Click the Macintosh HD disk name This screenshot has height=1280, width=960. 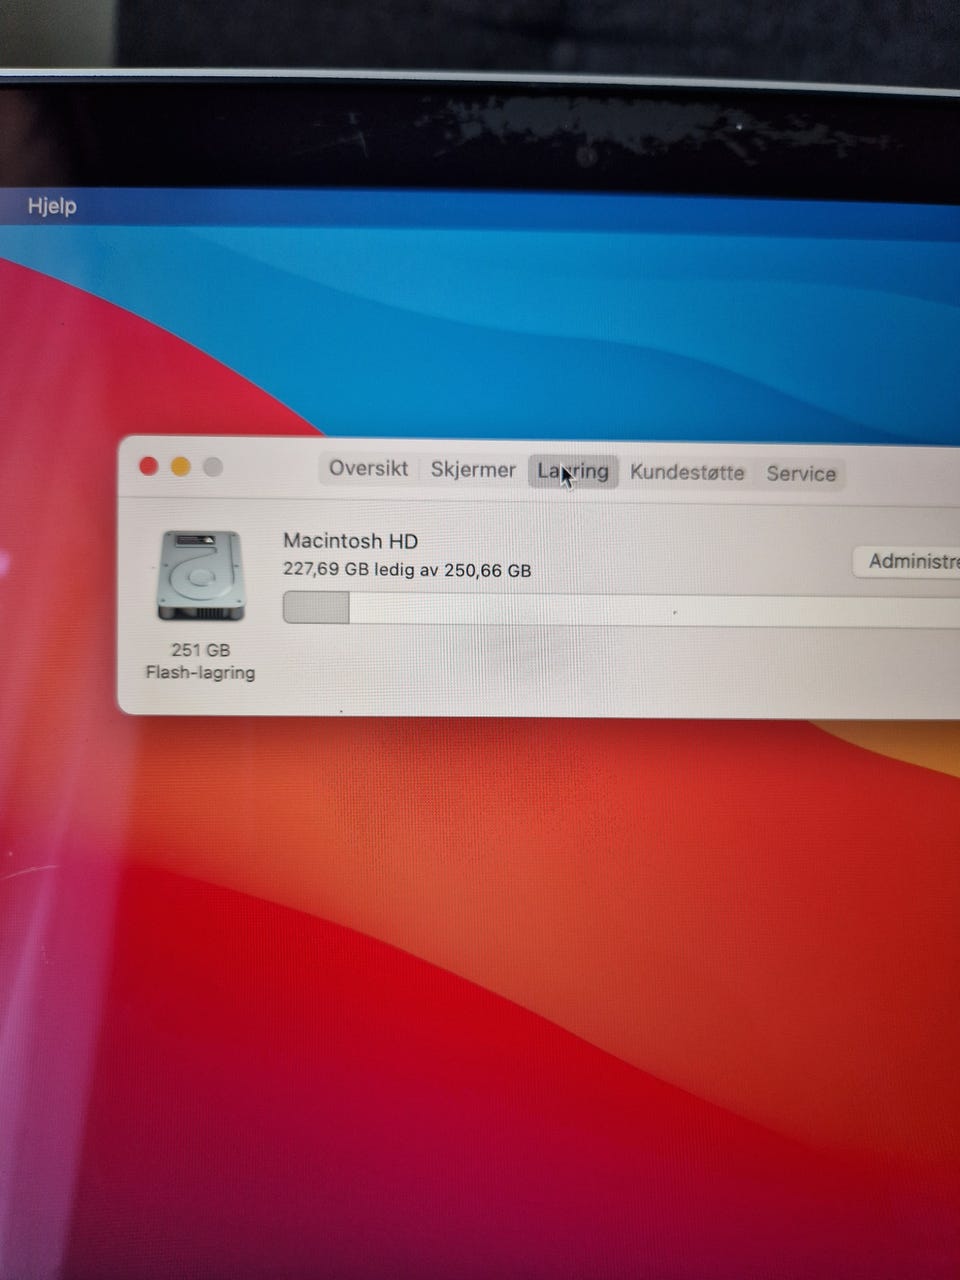click(351, 541)
